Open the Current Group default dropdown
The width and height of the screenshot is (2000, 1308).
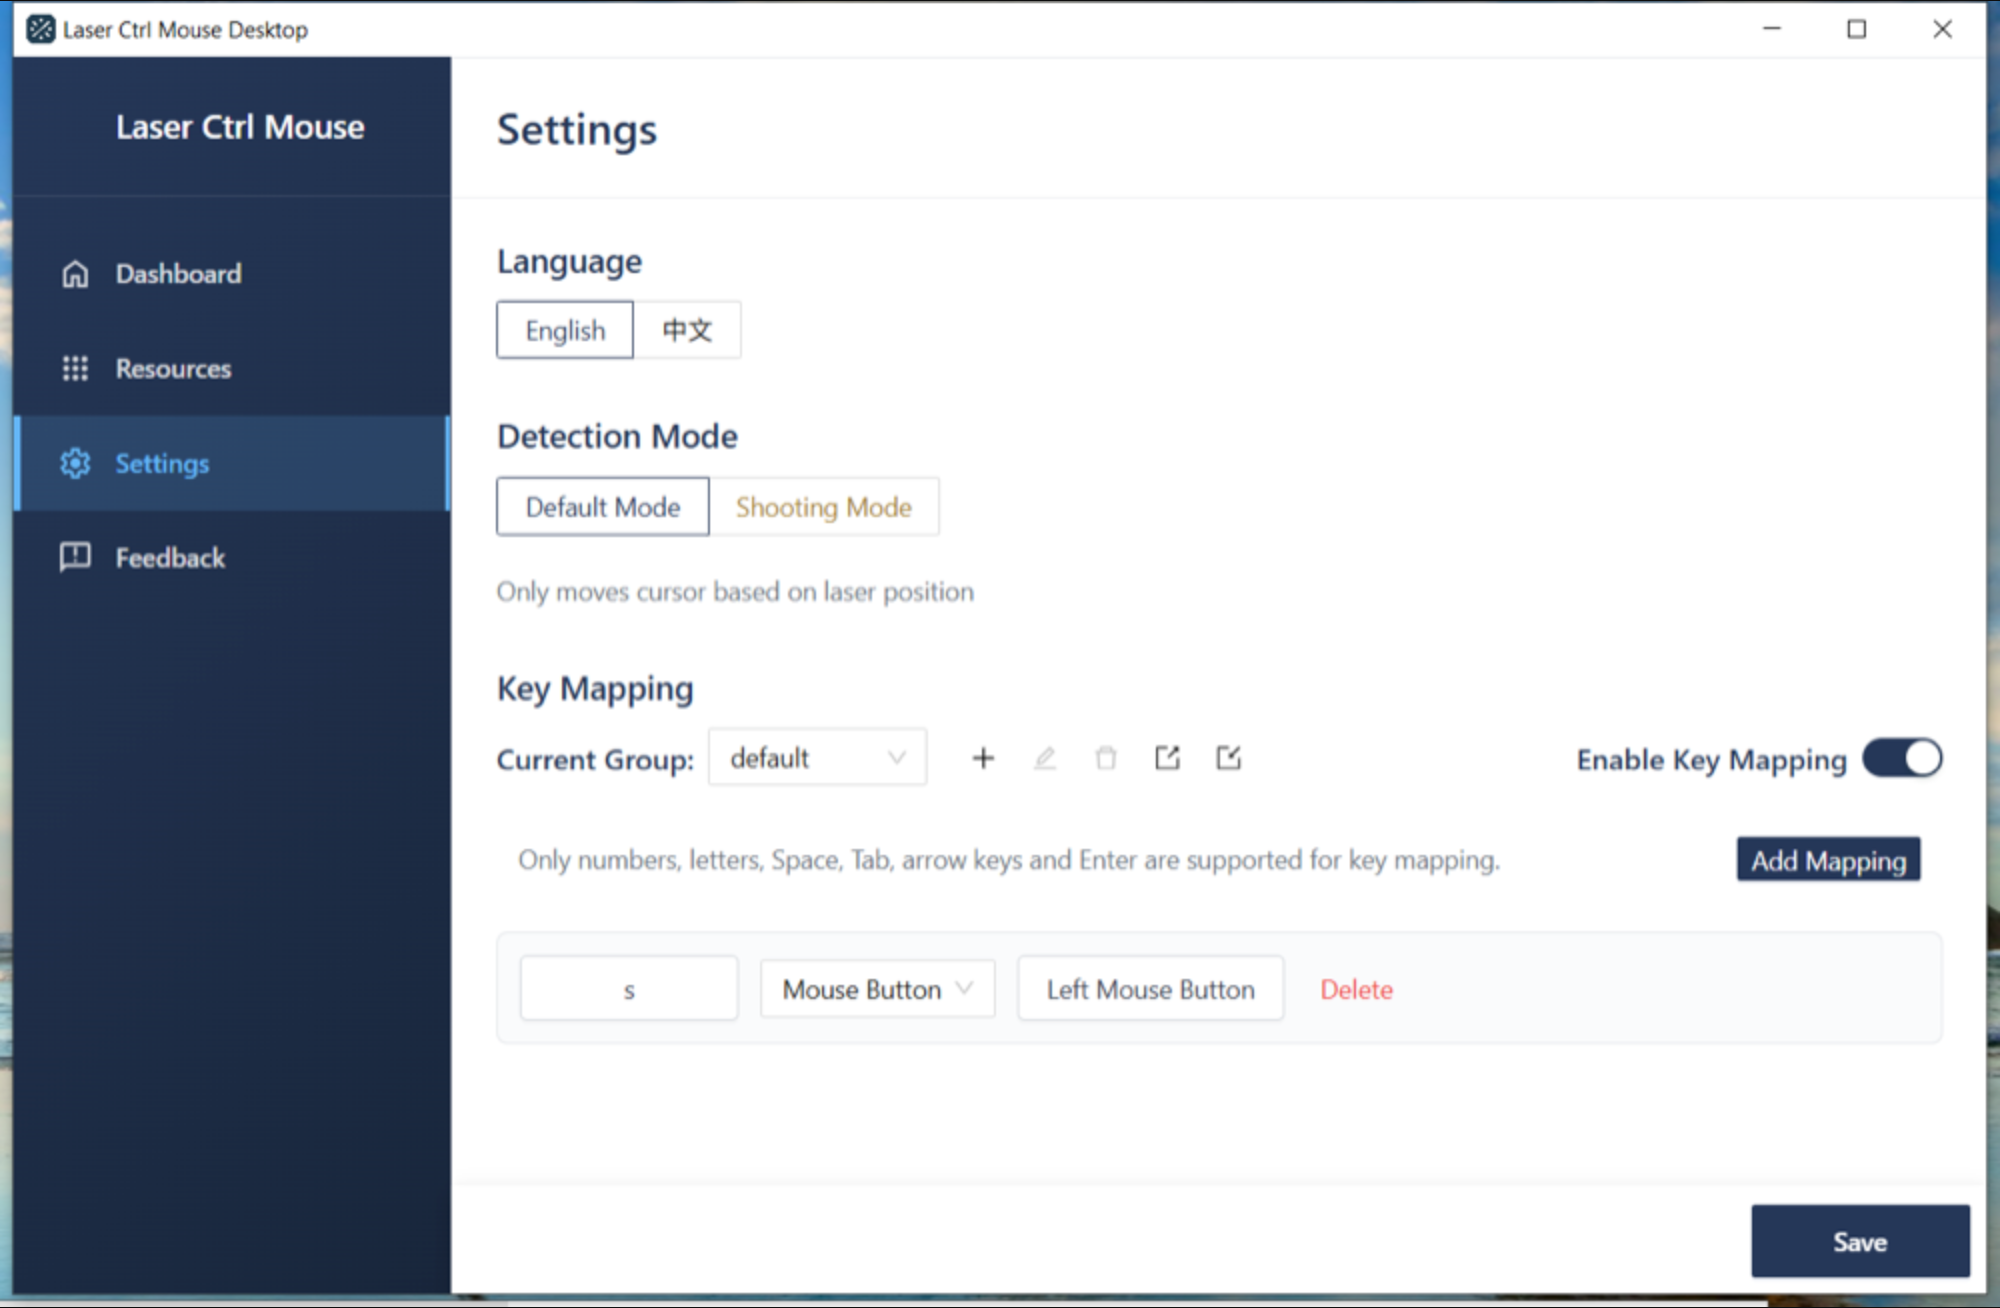pos(817,758)
